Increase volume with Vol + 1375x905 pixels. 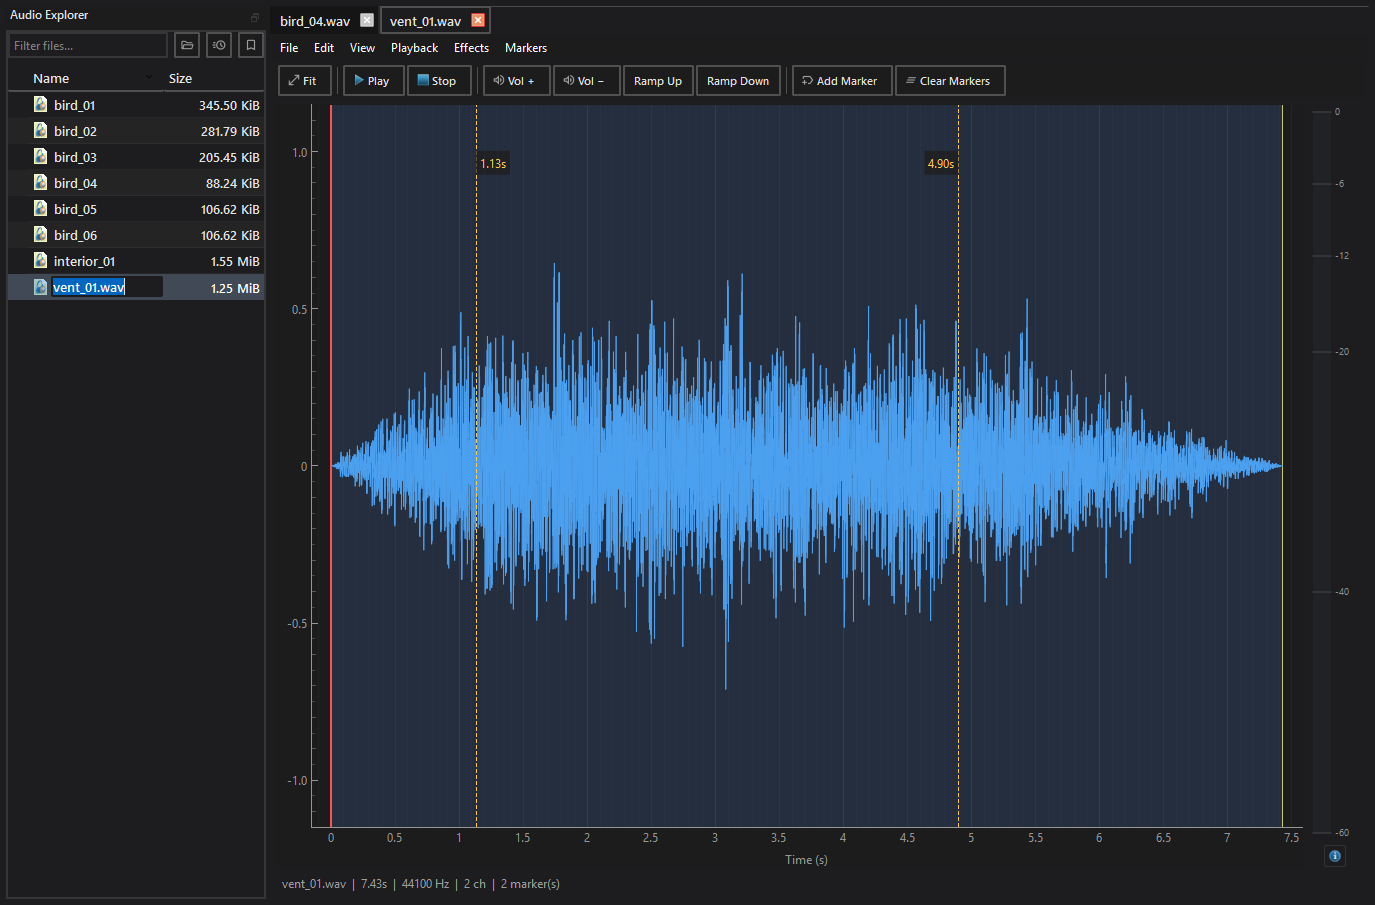(x=516, y=81)
